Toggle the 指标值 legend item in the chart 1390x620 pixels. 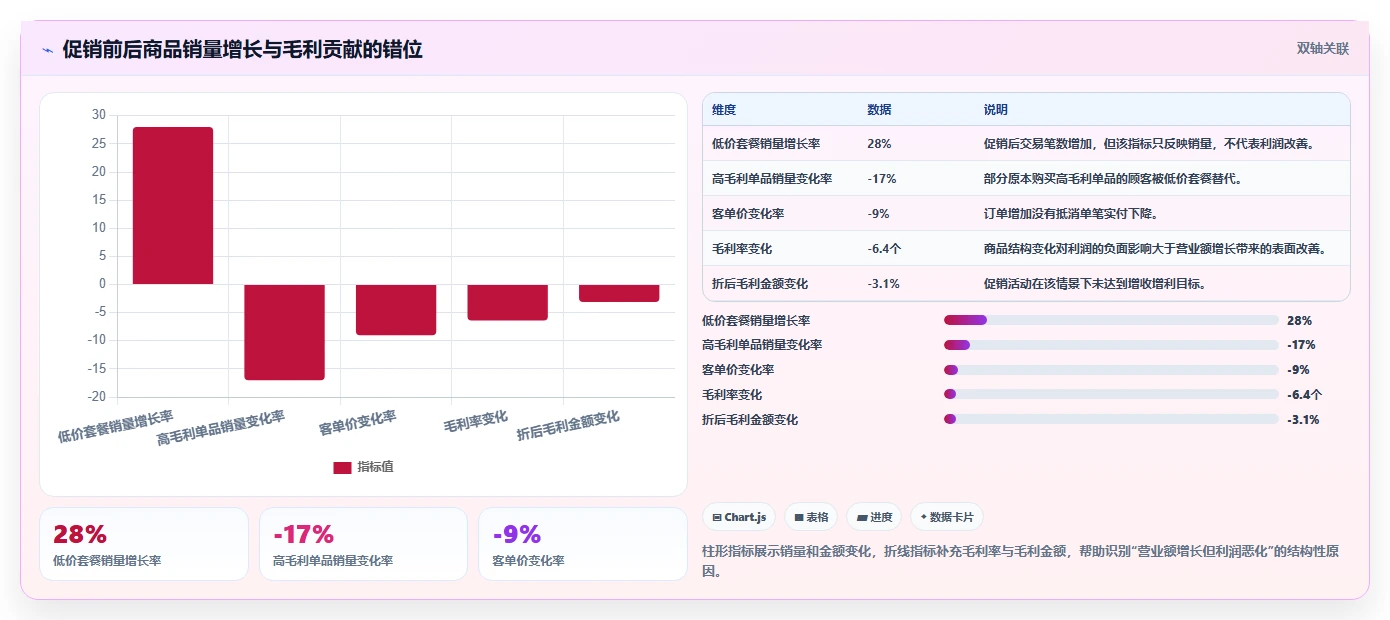point(363,467)
